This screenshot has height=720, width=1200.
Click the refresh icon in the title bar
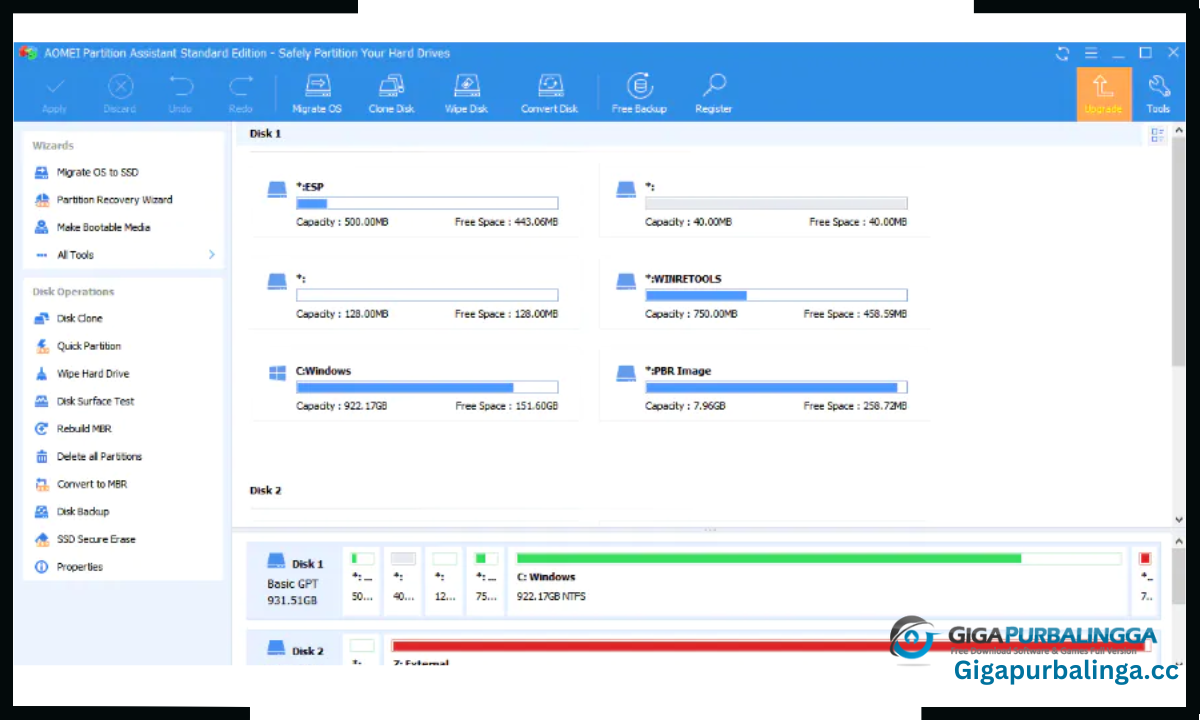pos(1063,54)
